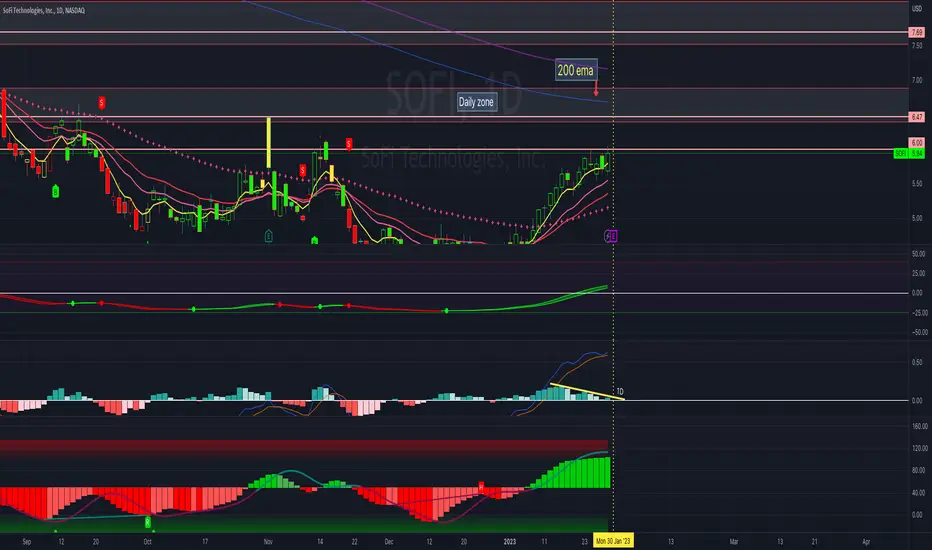Click the sell marker near the mid-November candles
932x550 pixels.
click(x=303, y=171)
